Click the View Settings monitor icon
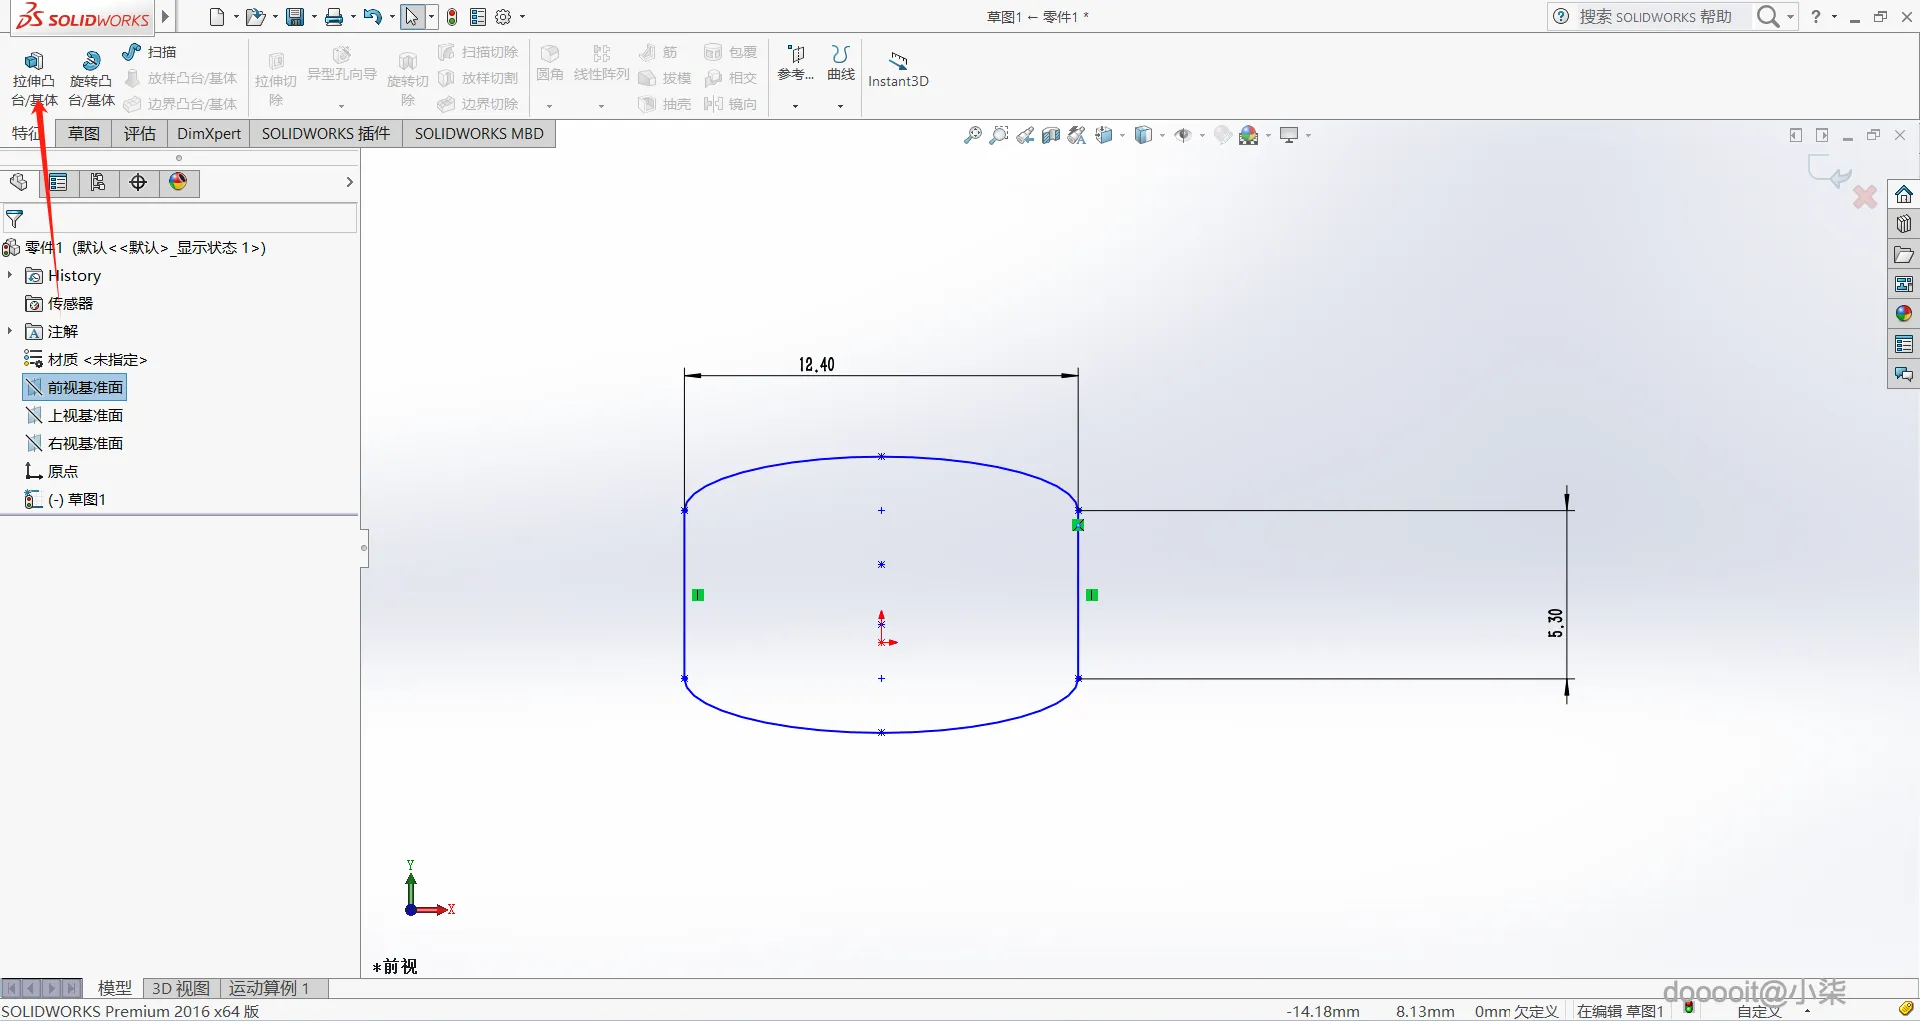 [x=1289, y=135]
